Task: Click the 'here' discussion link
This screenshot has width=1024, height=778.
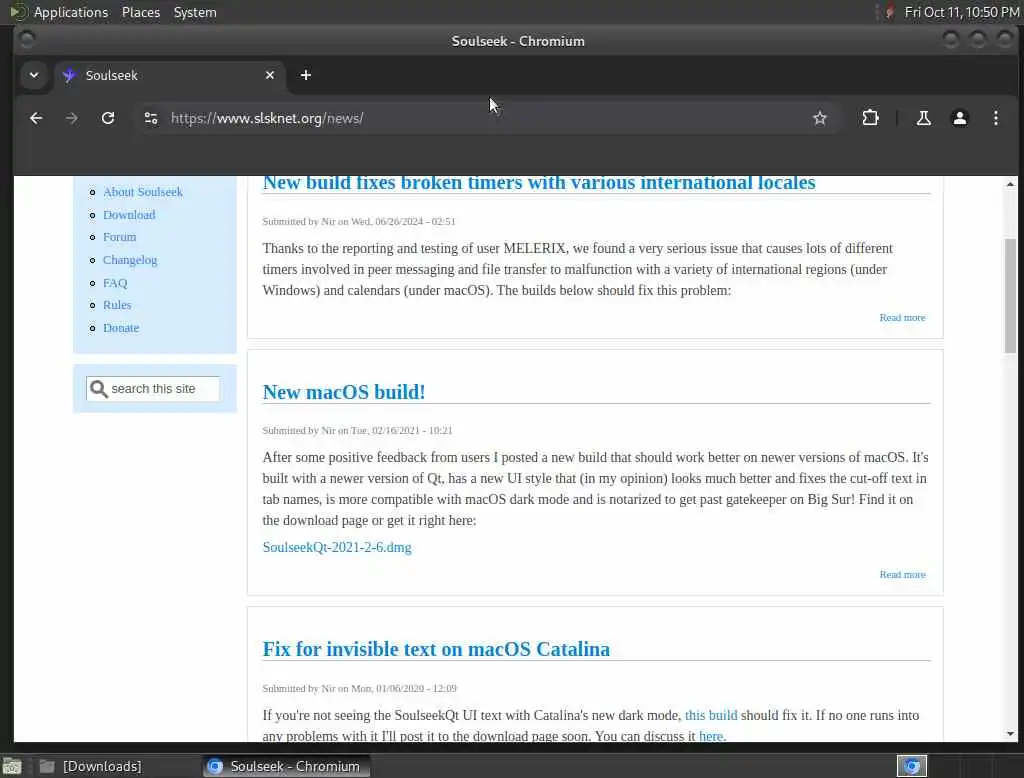Action: click(x=711, y=736)
